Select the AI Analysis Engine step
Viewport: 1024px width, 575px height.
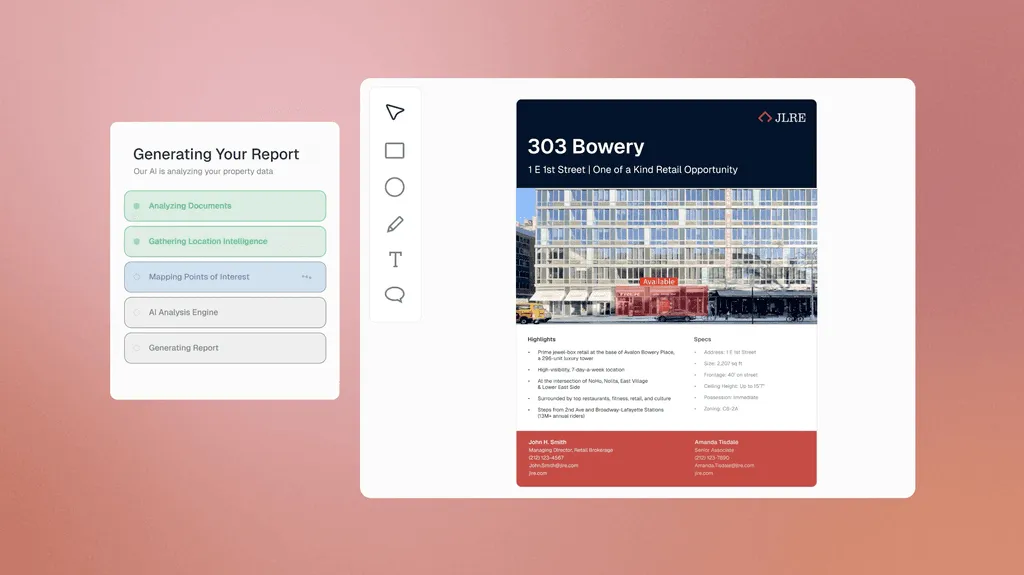(x=225, y=312)
